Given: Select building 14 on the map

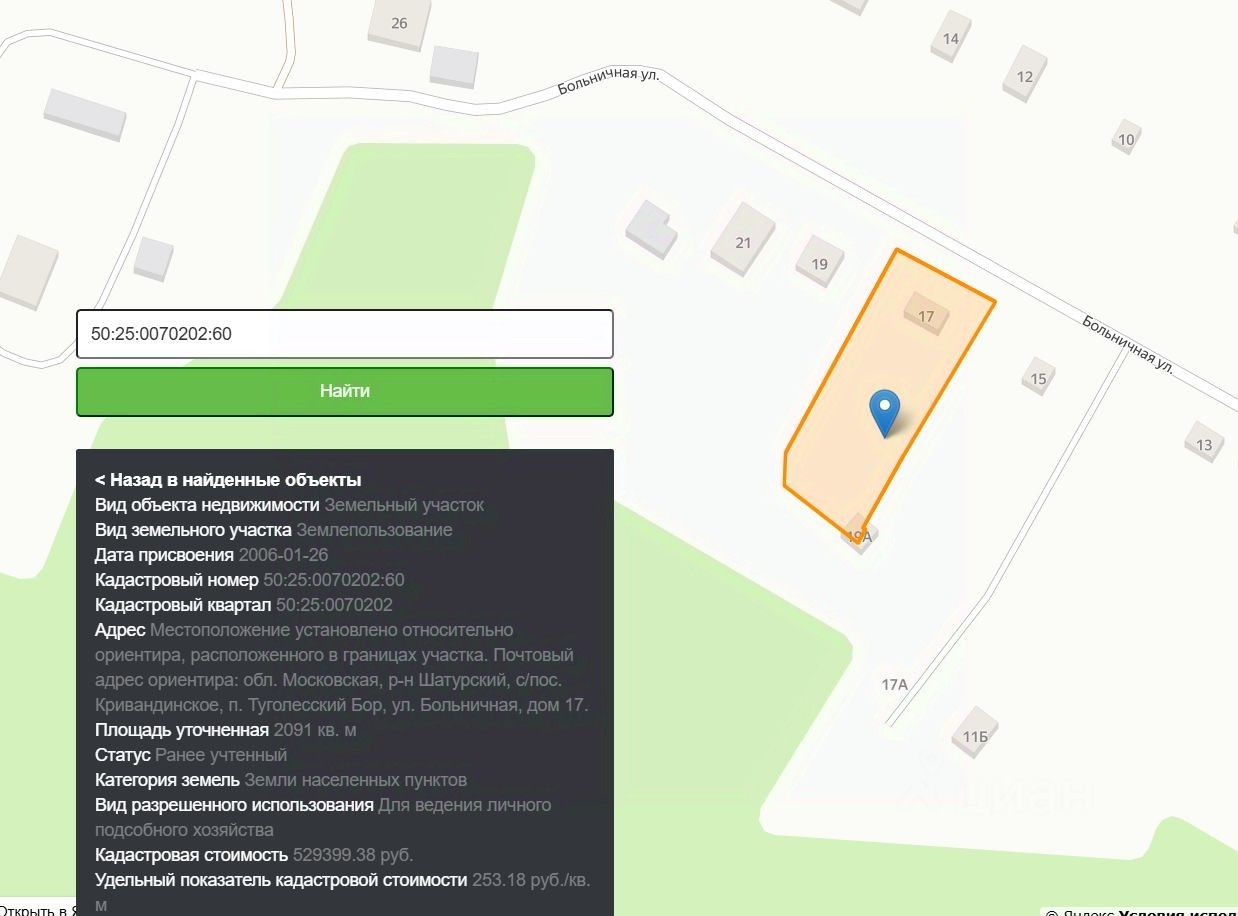Looking at the screenshot, I should point(950,38).
